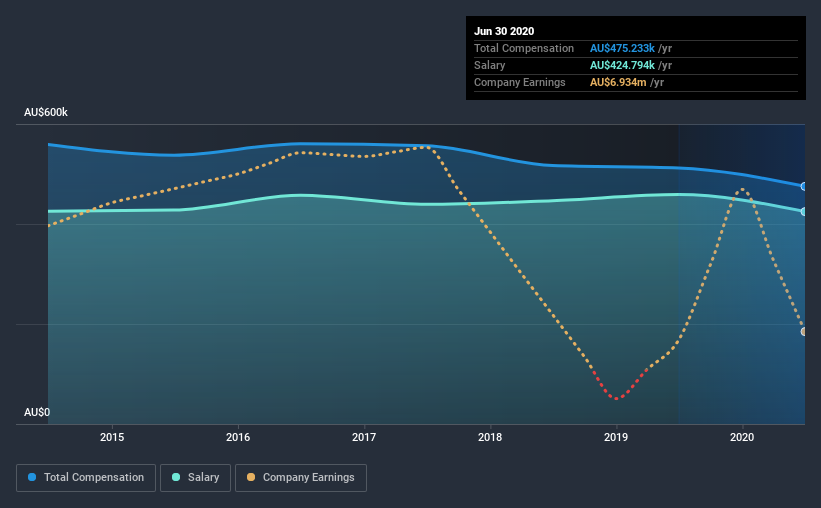The height and width of the screenshot is (508, 821).
Task: Select the 2019 x-axis label
Action: click(616, 437)
